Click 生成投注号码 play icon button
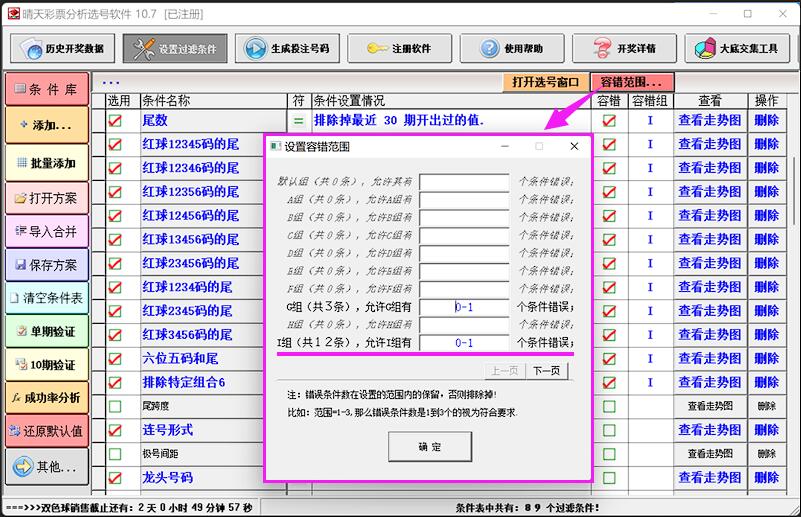 click(x=288, y=48)
